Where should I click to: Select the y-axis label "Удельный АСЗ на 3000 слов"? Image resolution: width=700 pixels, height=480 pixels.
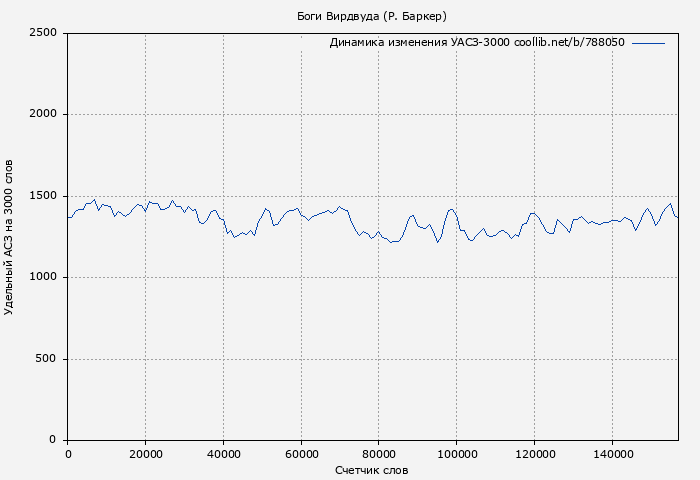tap(10, 236)
